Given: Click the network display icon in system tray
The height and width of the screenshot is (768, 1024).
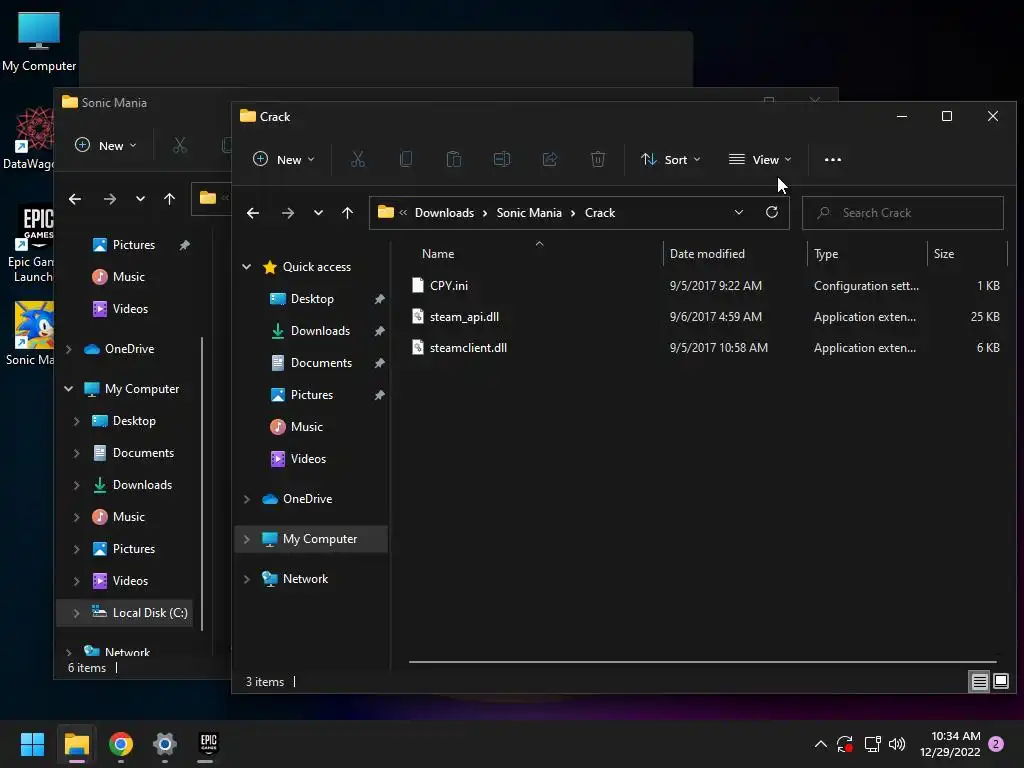Looking at the screenshot, I should (872, 744).
